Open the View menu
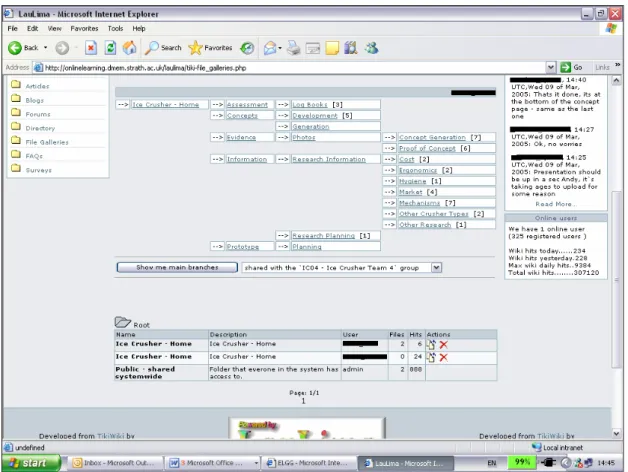This screenshot has height=472, width=628. pyautogui.click(x=54, y=28)
